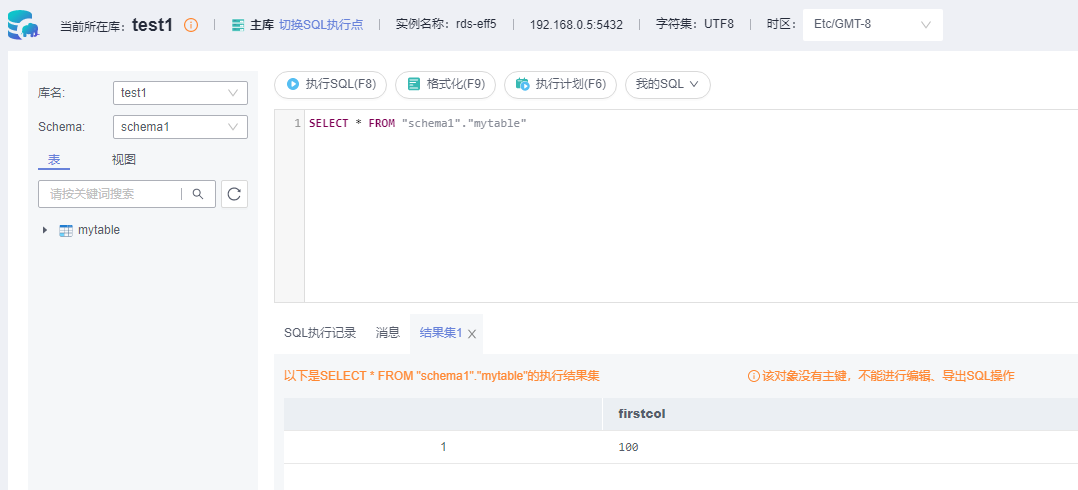Click 切换SQL执行点 link
Viewport: 1078px width, 490px height.
tap(321, 25)
